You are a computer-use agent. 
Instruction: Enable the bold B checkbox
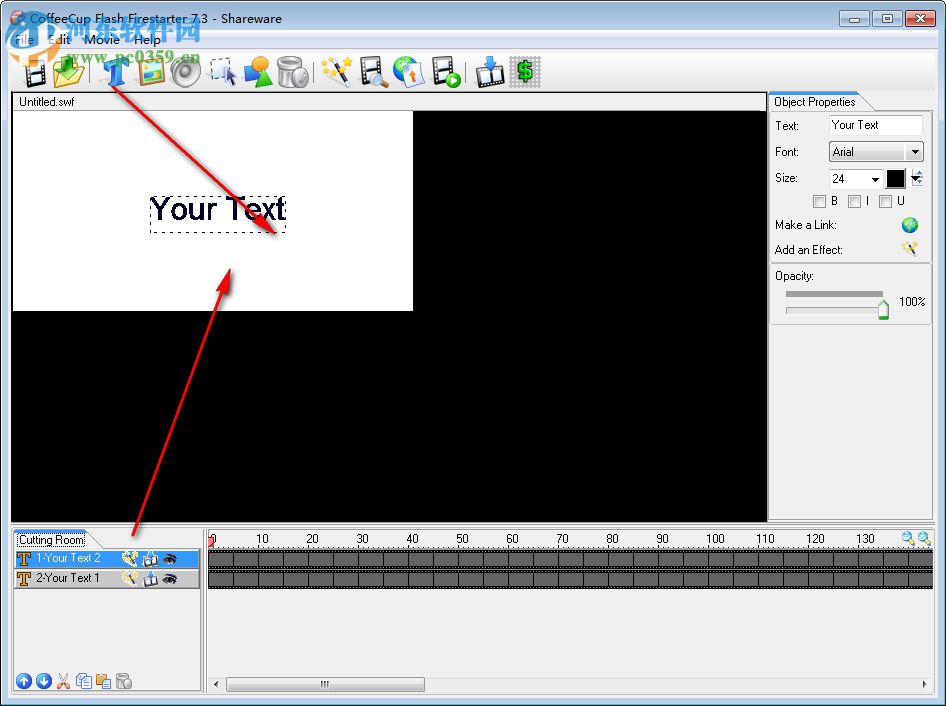pos(819,202)
